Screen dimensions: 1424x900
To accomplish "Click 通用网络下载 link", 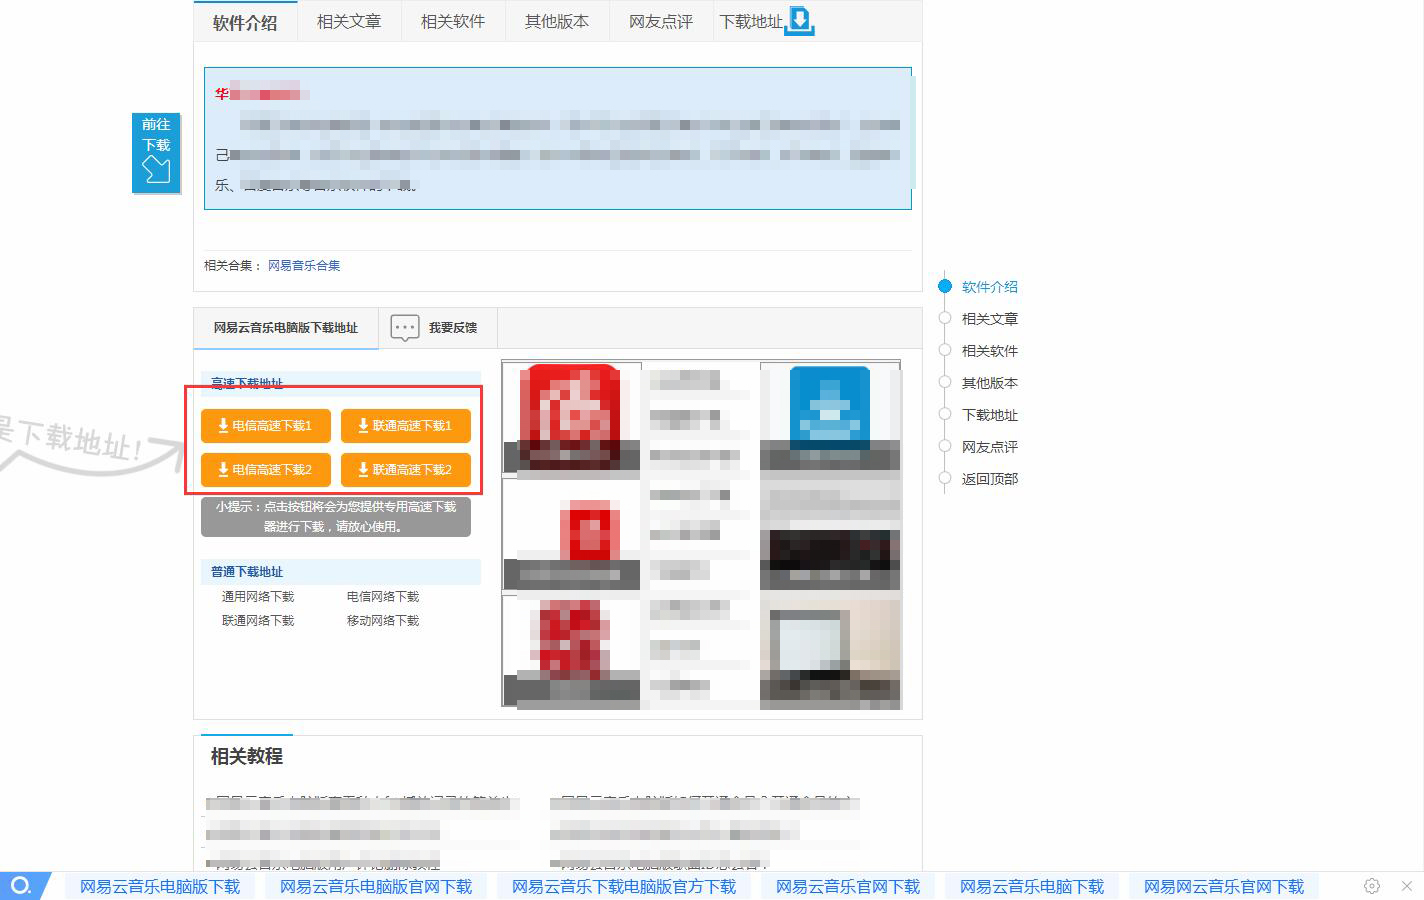I will click(258, 597).
